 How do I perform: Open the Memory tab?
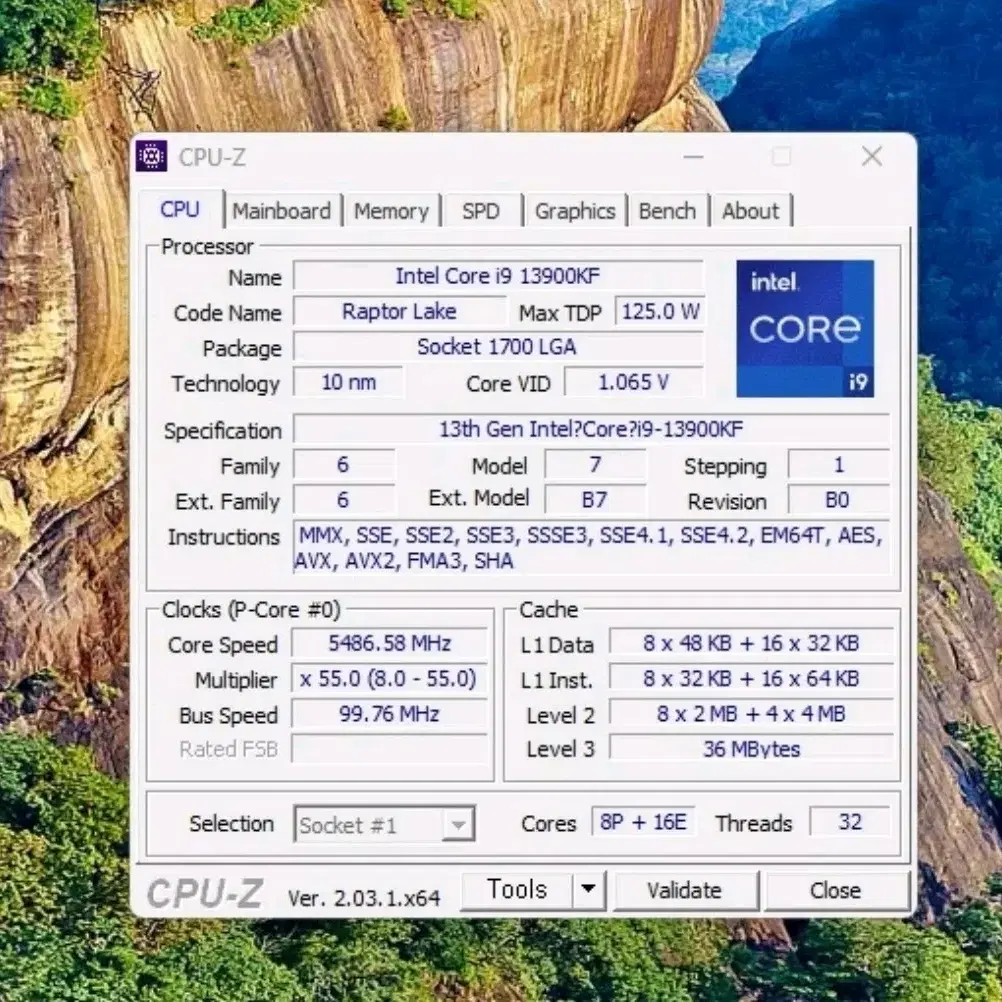392,210
